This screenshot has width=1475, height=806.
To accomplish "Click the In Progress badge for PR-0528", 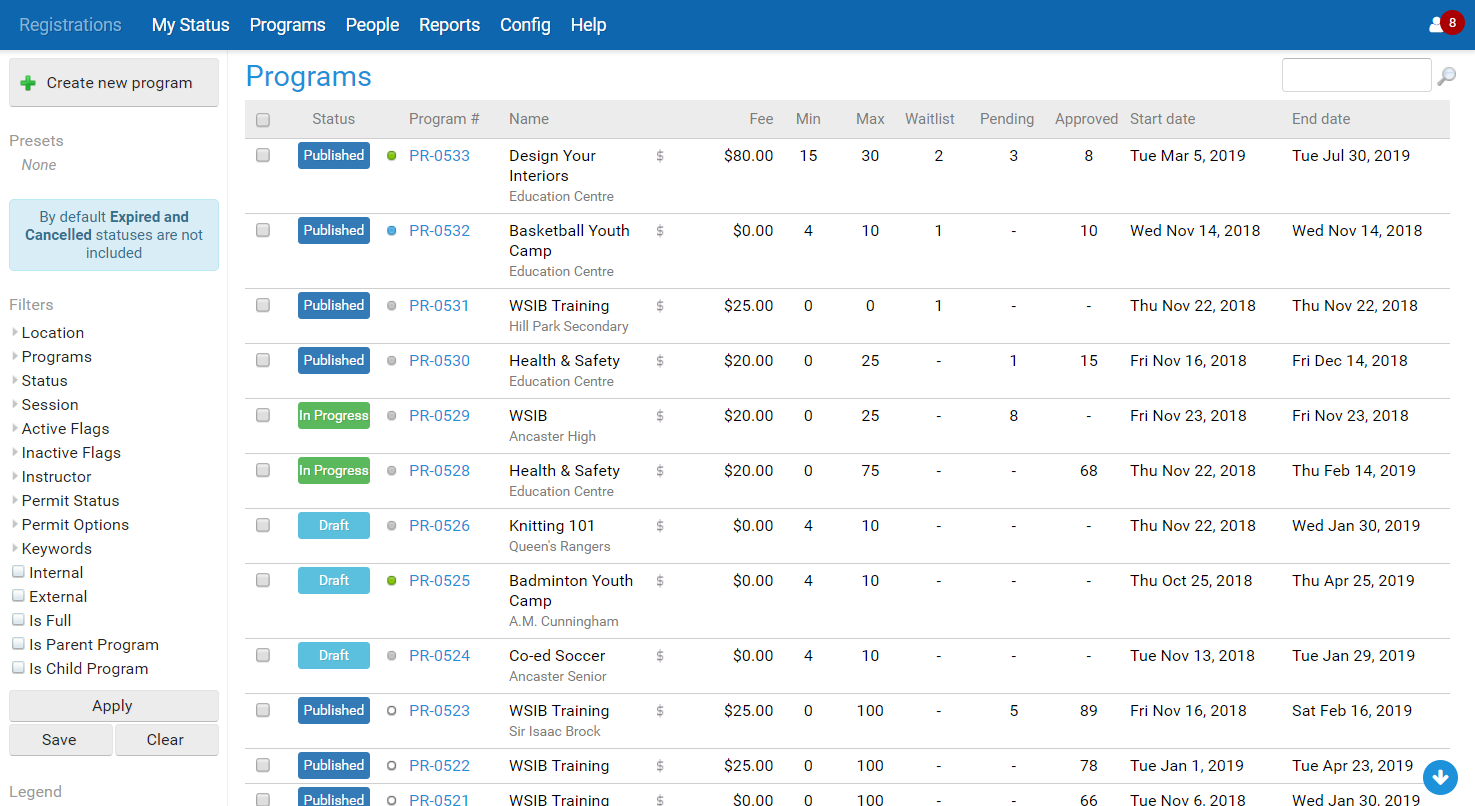I will click(334, 470).
